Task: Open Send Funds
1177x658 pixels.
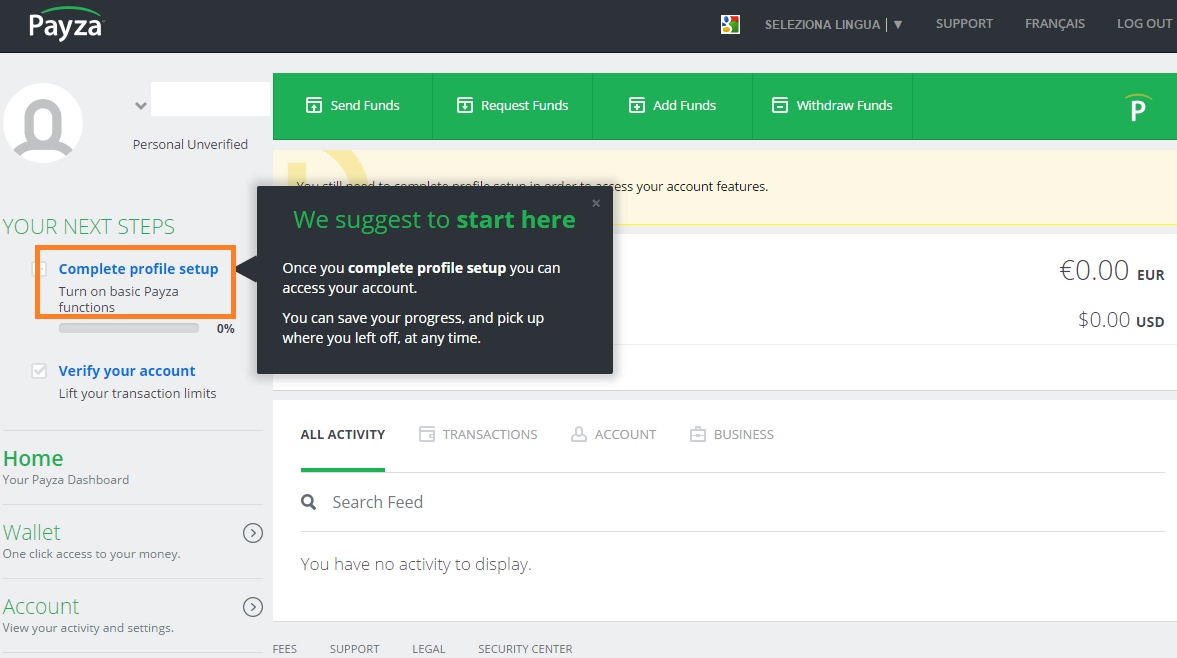Action: [x=353, y=106]
